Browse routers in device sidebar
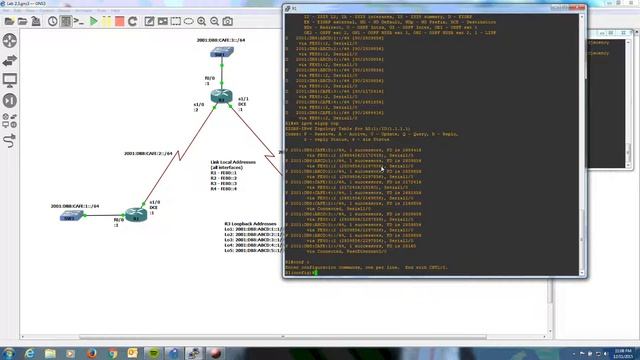This screenshot has width=640, height=360. [x=10, y=41]
